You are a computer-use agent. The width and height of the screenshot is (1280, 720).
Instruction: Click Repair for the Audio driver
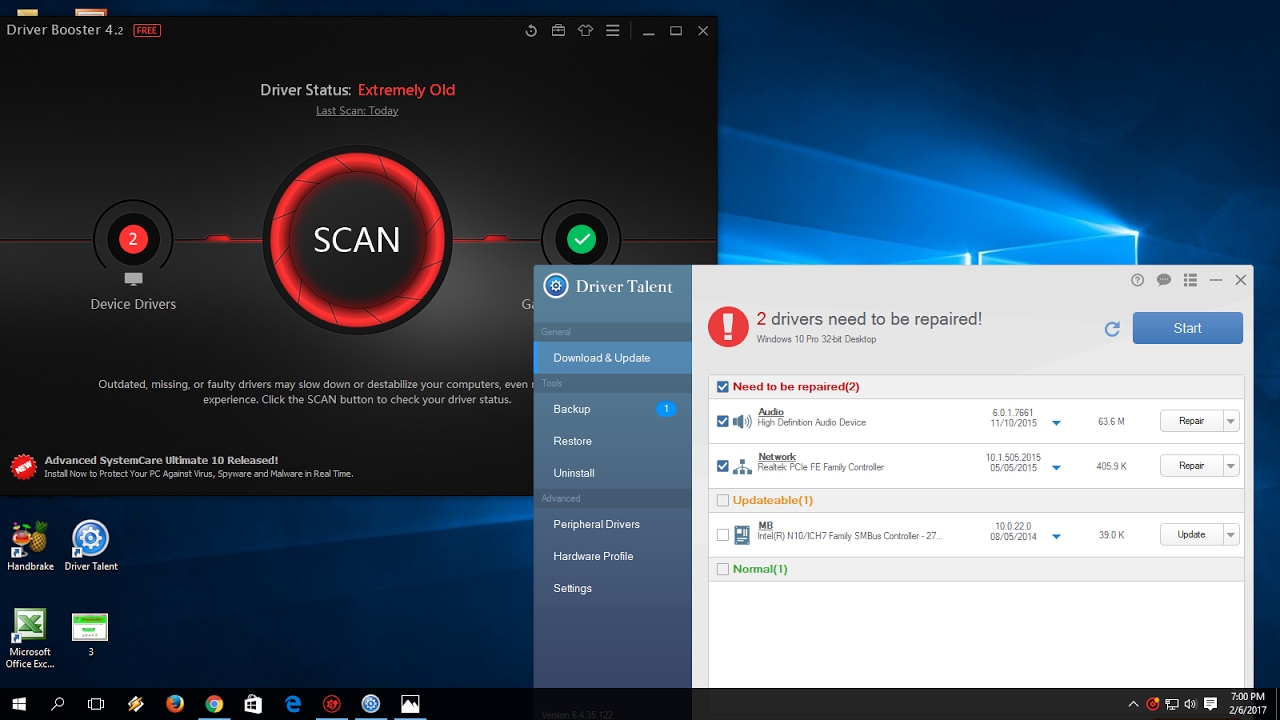[x=1192, y=421]
